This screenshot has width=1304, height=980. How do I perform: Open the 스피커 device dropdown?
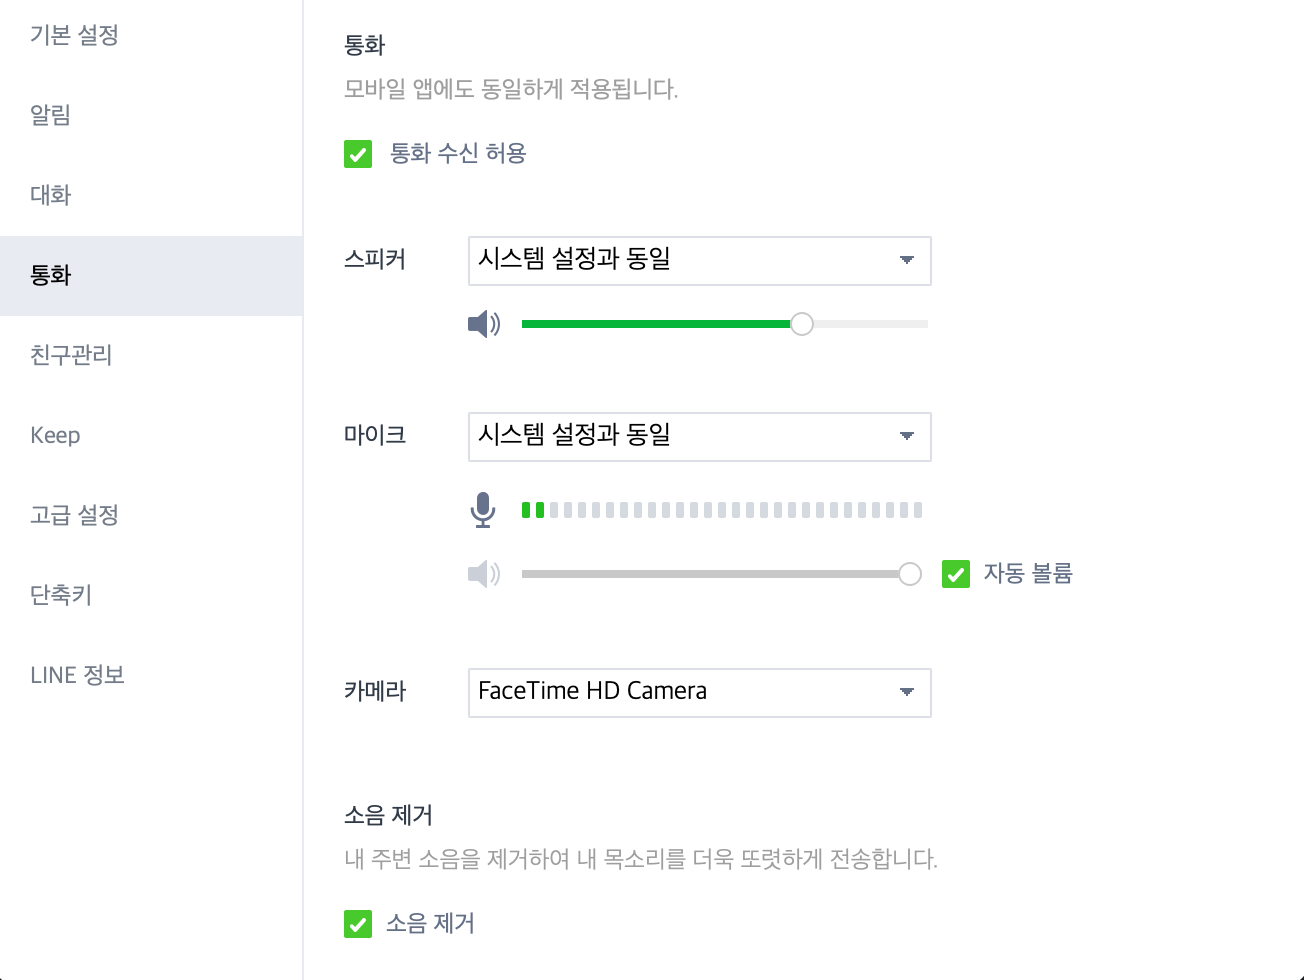700,261
